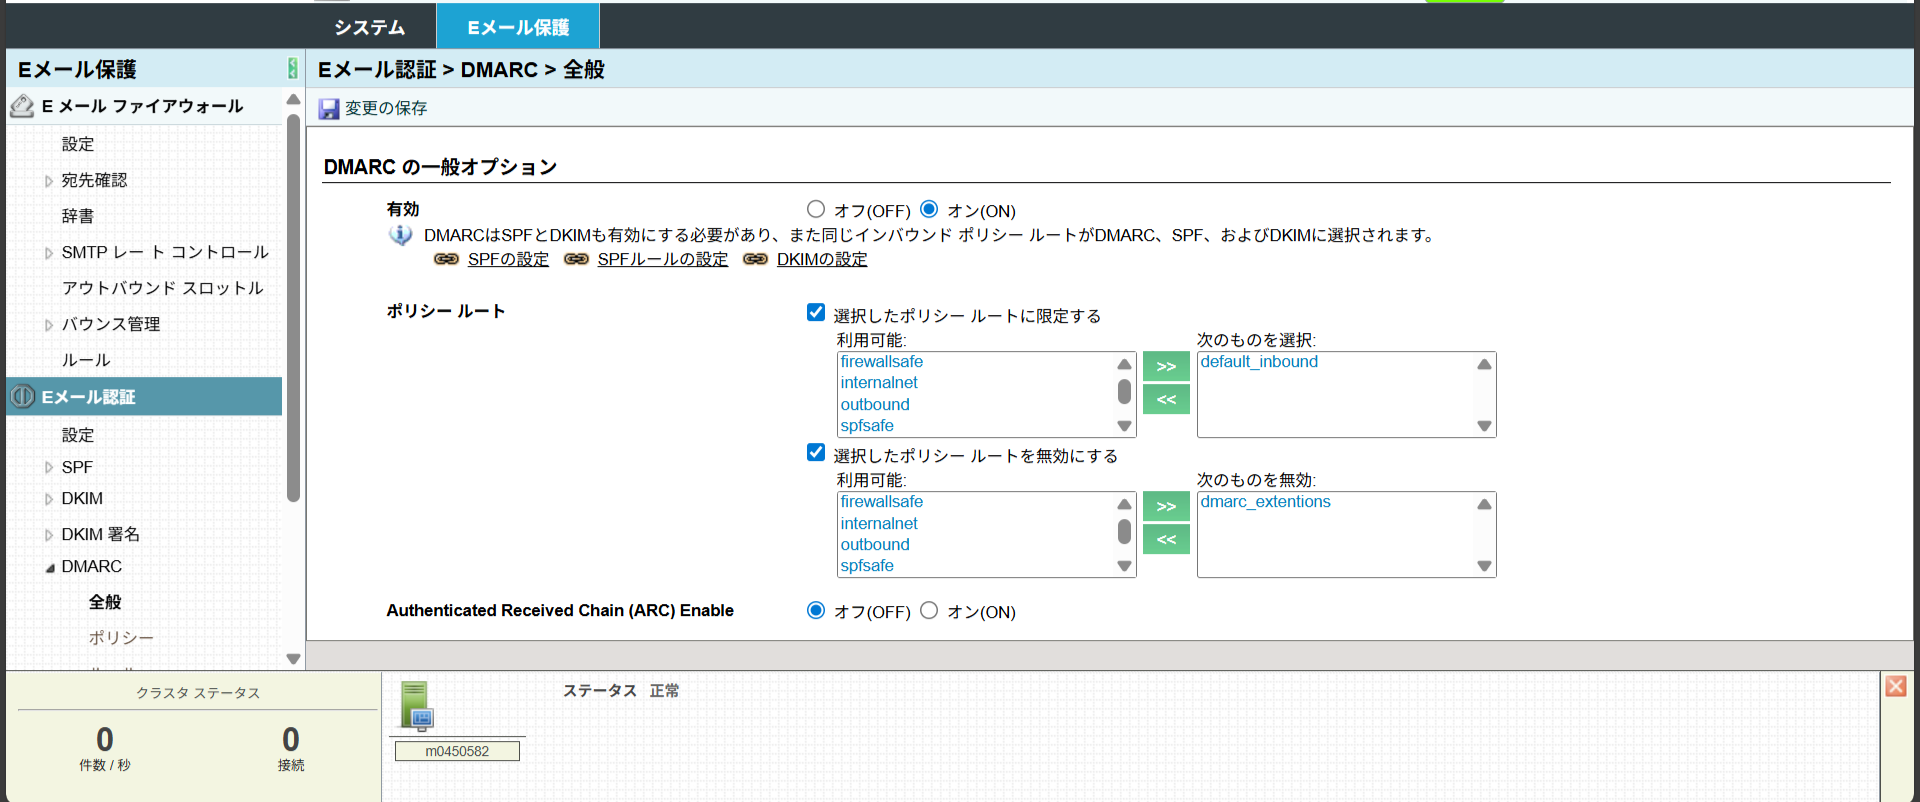
Task: Uncheck 選択したポリシー ルートに限定する checkbox
Action: tap(816, 313)
